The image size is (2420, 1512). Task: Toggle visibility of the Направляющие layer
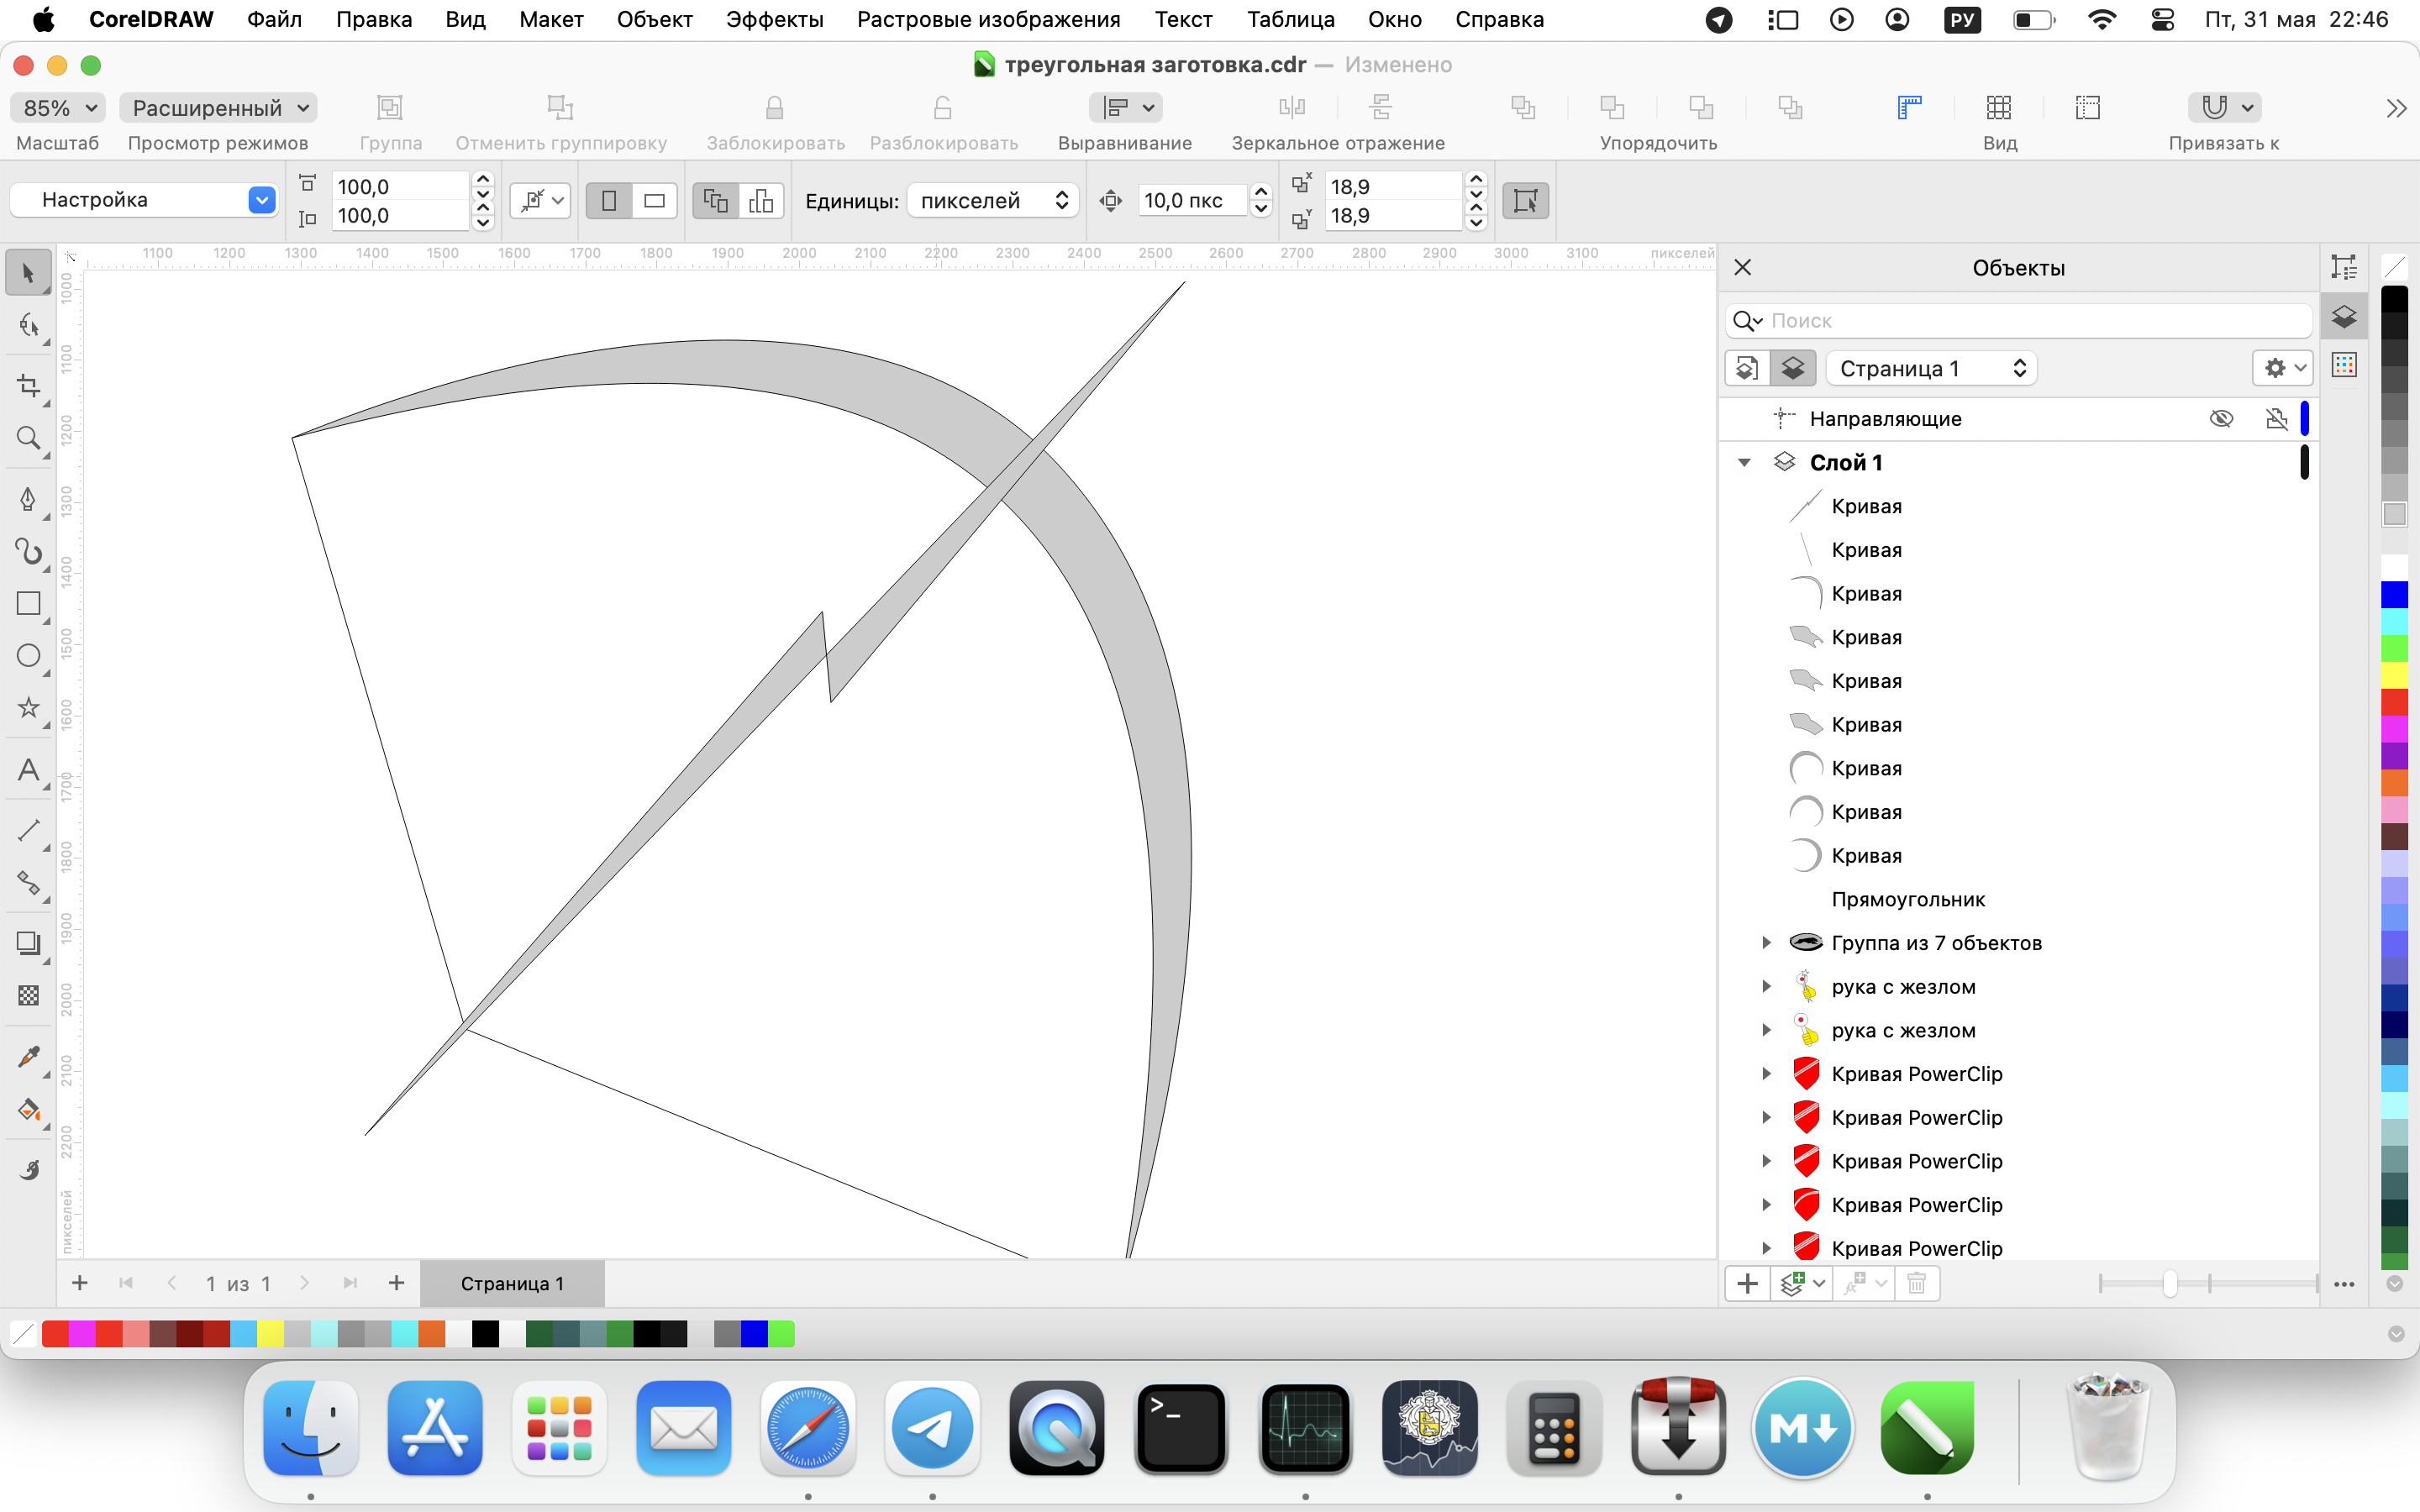[x=2221, y=418]
